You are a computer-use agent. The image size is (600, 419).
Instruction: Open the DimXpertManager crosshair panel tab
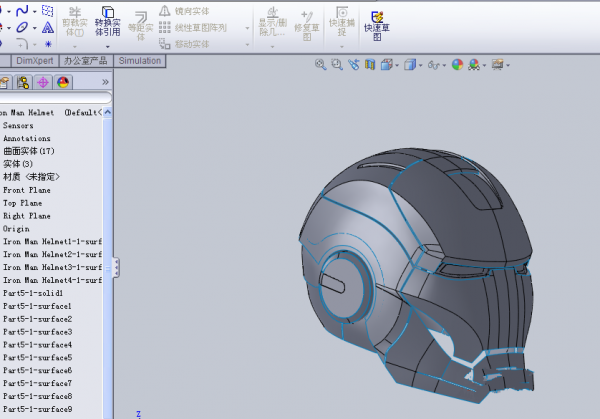click(x=43, y=83)
